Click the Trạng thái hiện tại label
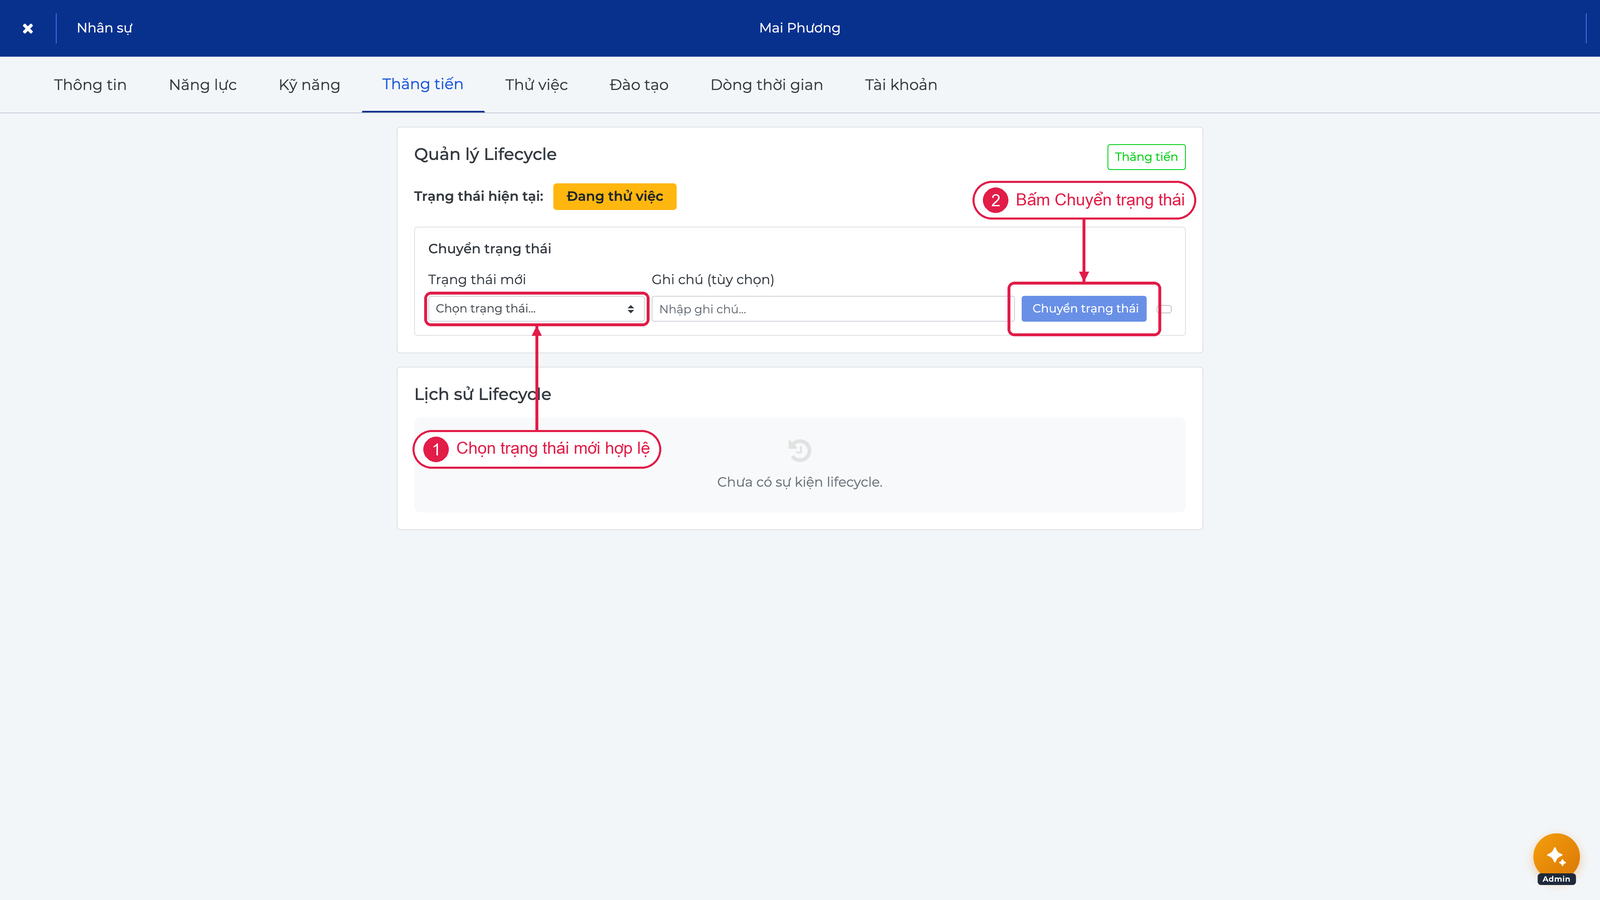1600x900 pixels. coord(479,197)
